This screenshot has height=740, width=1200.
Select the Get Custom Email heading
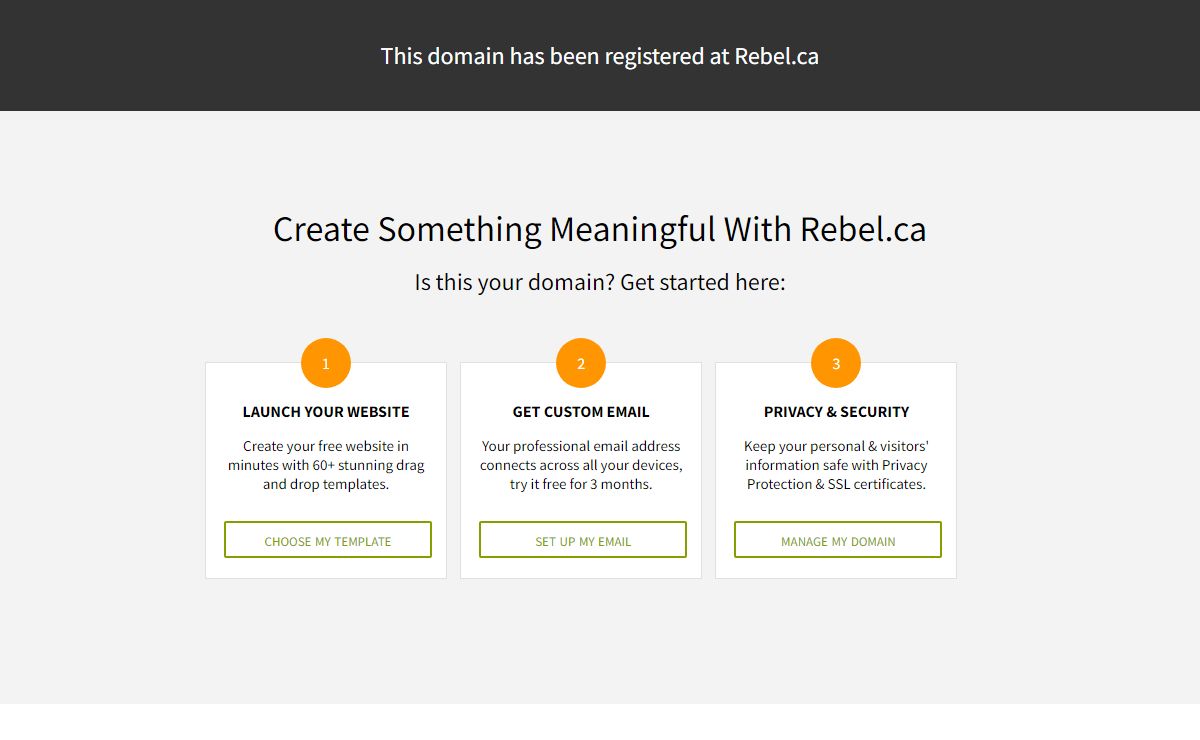(x=581, y=412)
